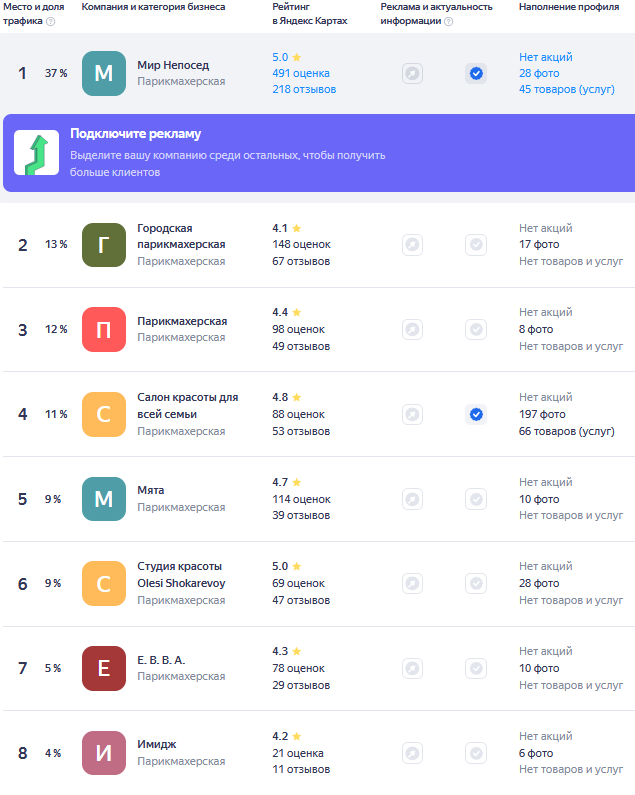The image size is (635, 795).
Task: Open the '45 товаров (услуг)' link
Action: pos(567,89)
